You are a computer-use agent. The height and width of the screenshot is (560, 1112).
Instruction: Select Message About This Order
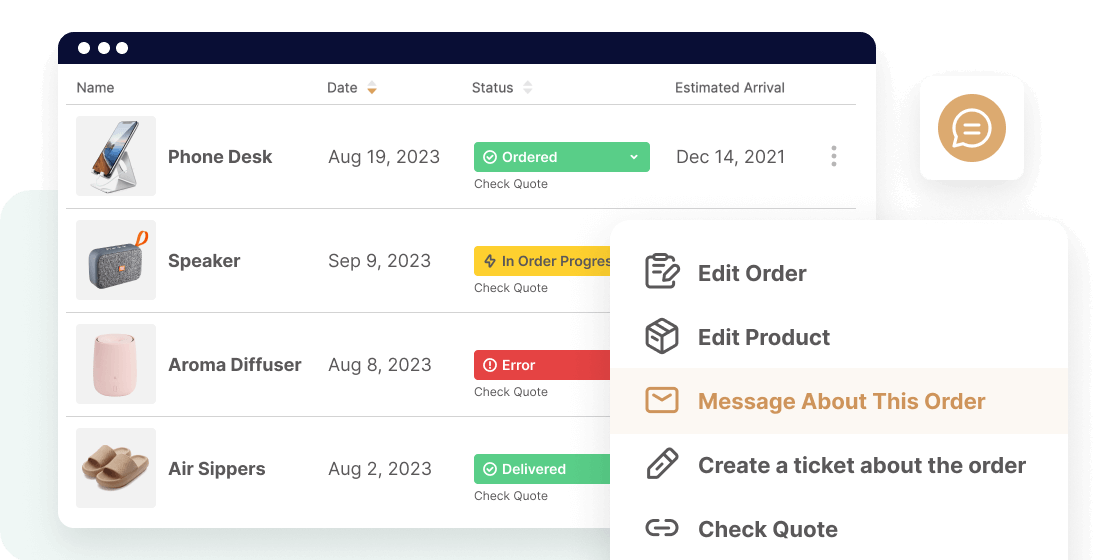click(839, 401)
